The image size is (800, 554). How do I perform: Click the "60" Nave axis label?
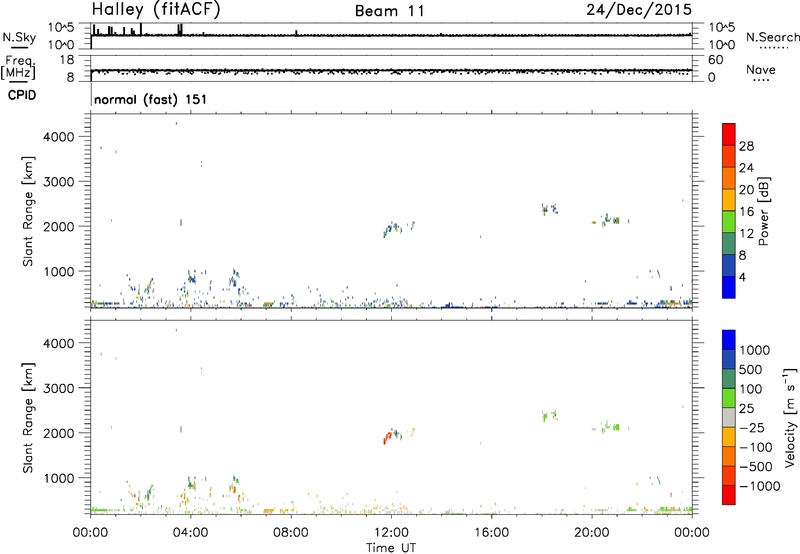click(x=715, y=60)
